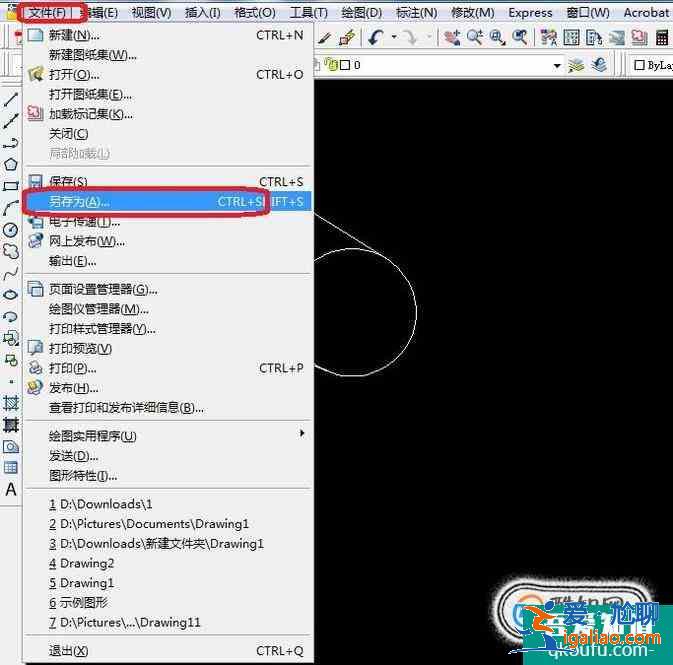Open the Sheet Set Manager icon

(x=616, y=38)
